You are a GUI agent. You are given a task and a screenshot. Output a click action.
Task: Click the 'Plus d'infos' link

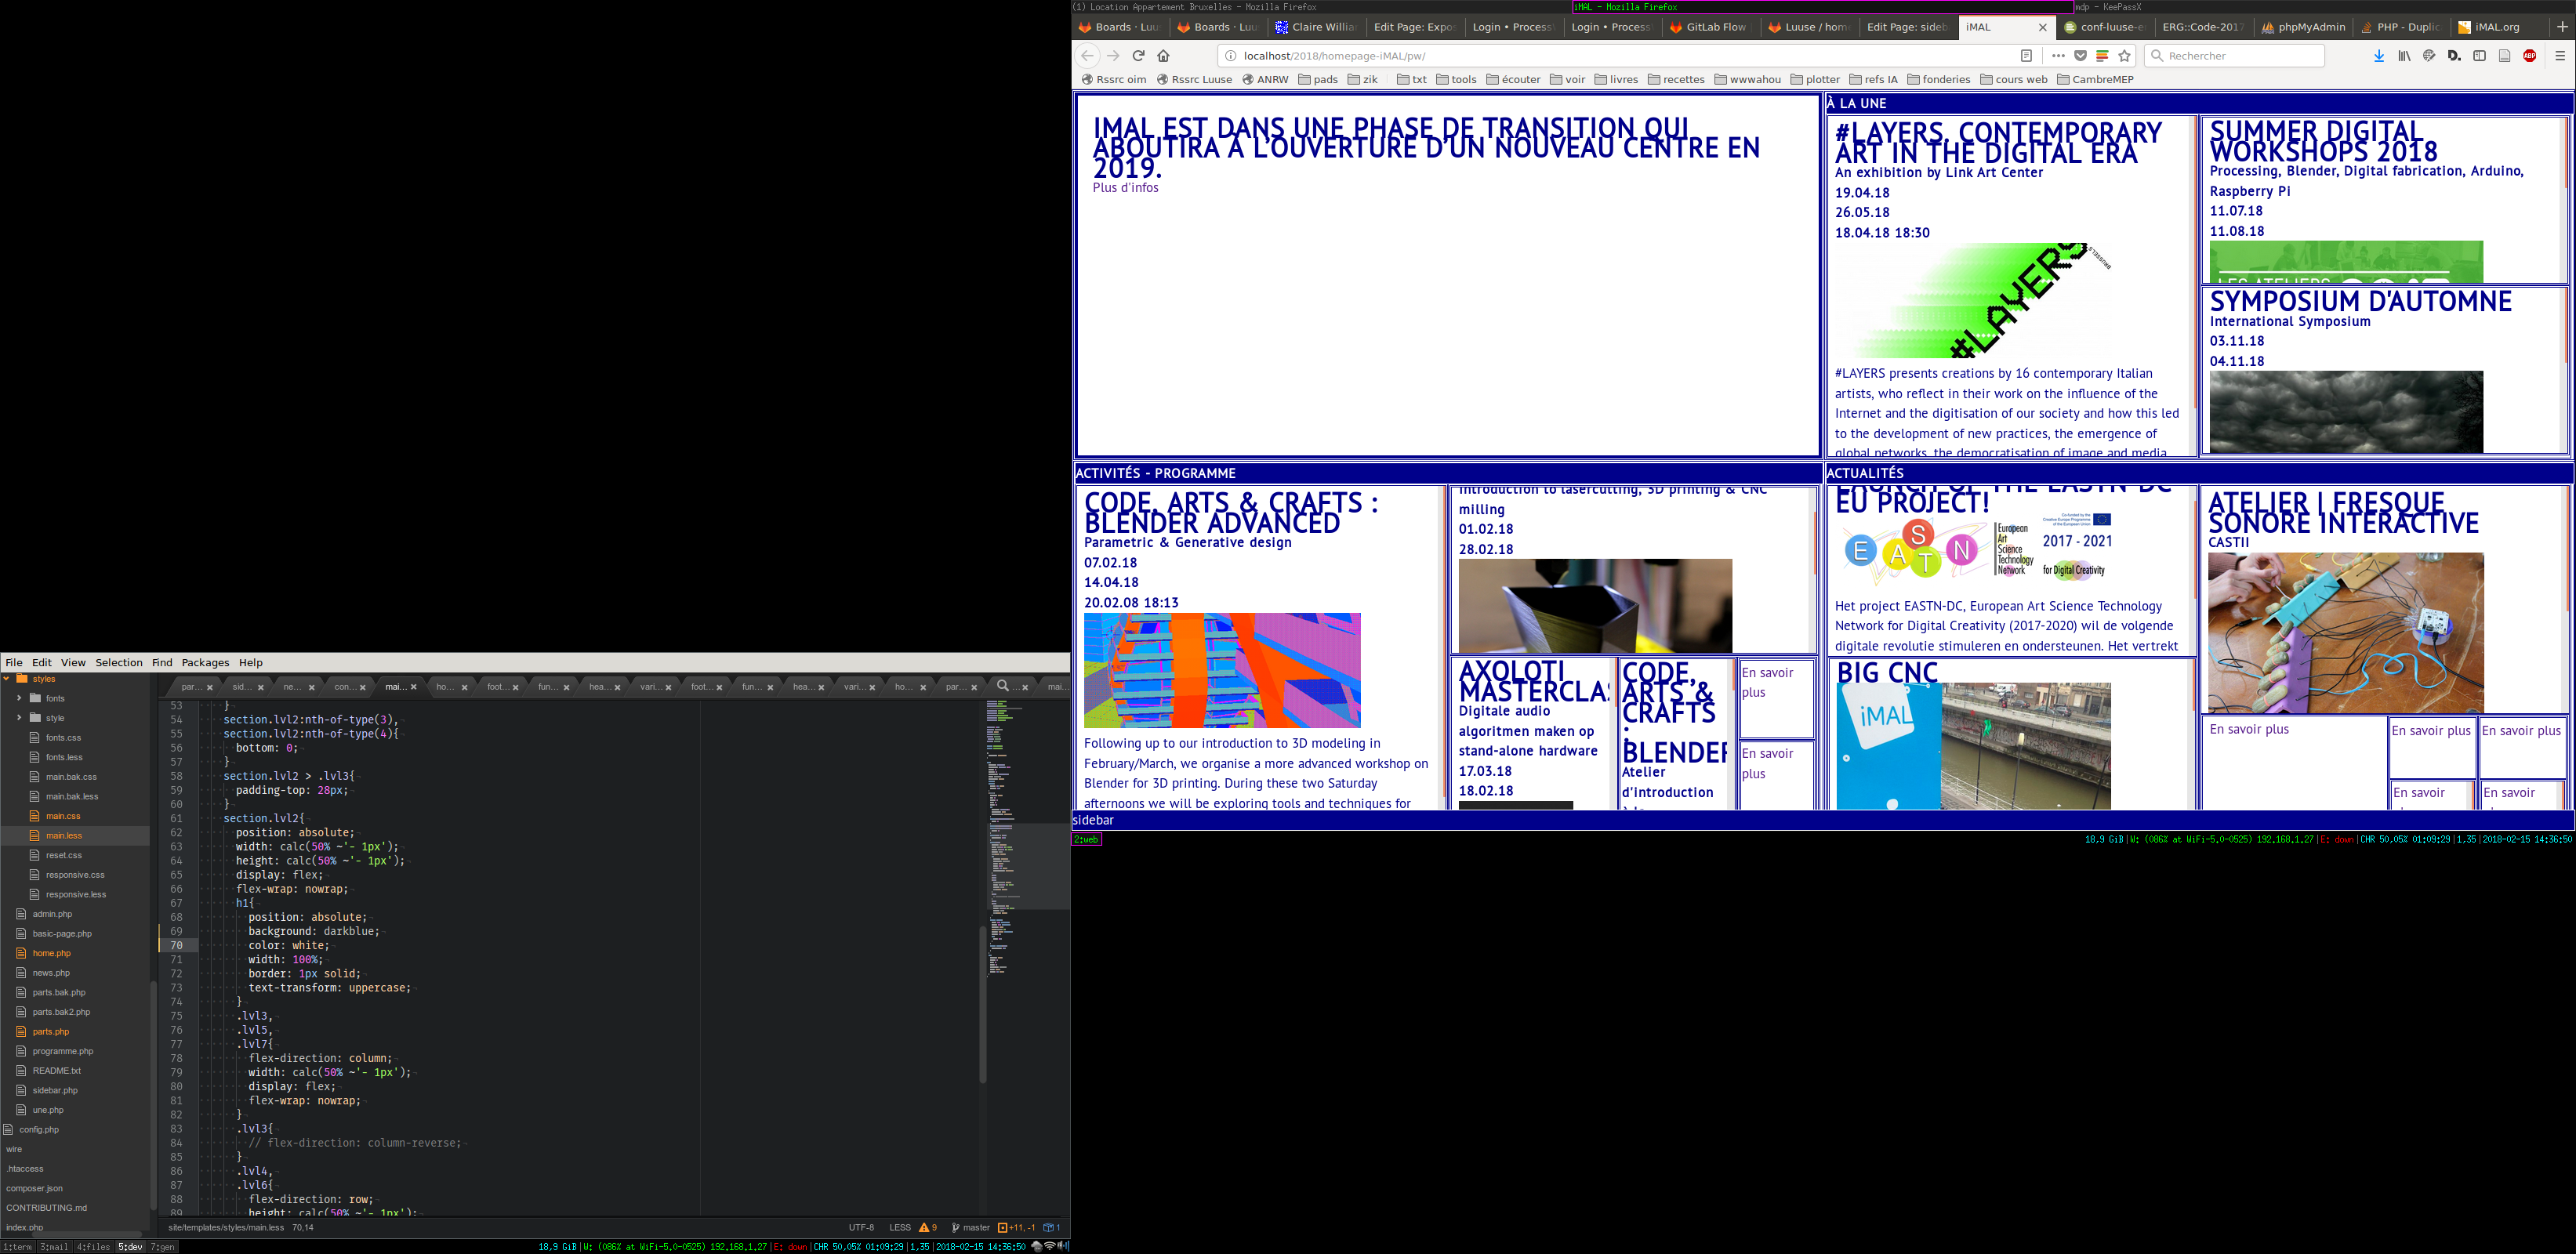pyautogui.click(x=1125, y=188)
